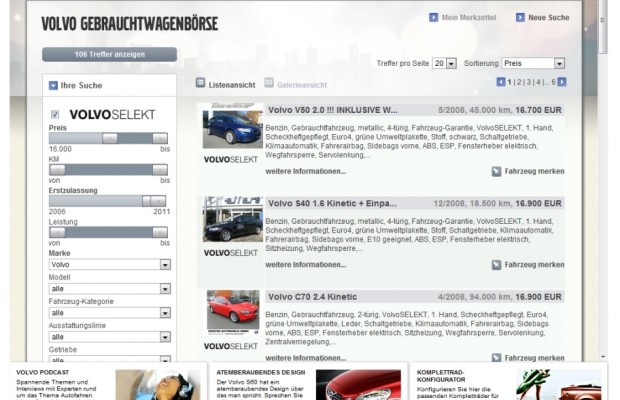Go to results page 3
The width and height of the screenshot is (620, 400).
[529, 82]
